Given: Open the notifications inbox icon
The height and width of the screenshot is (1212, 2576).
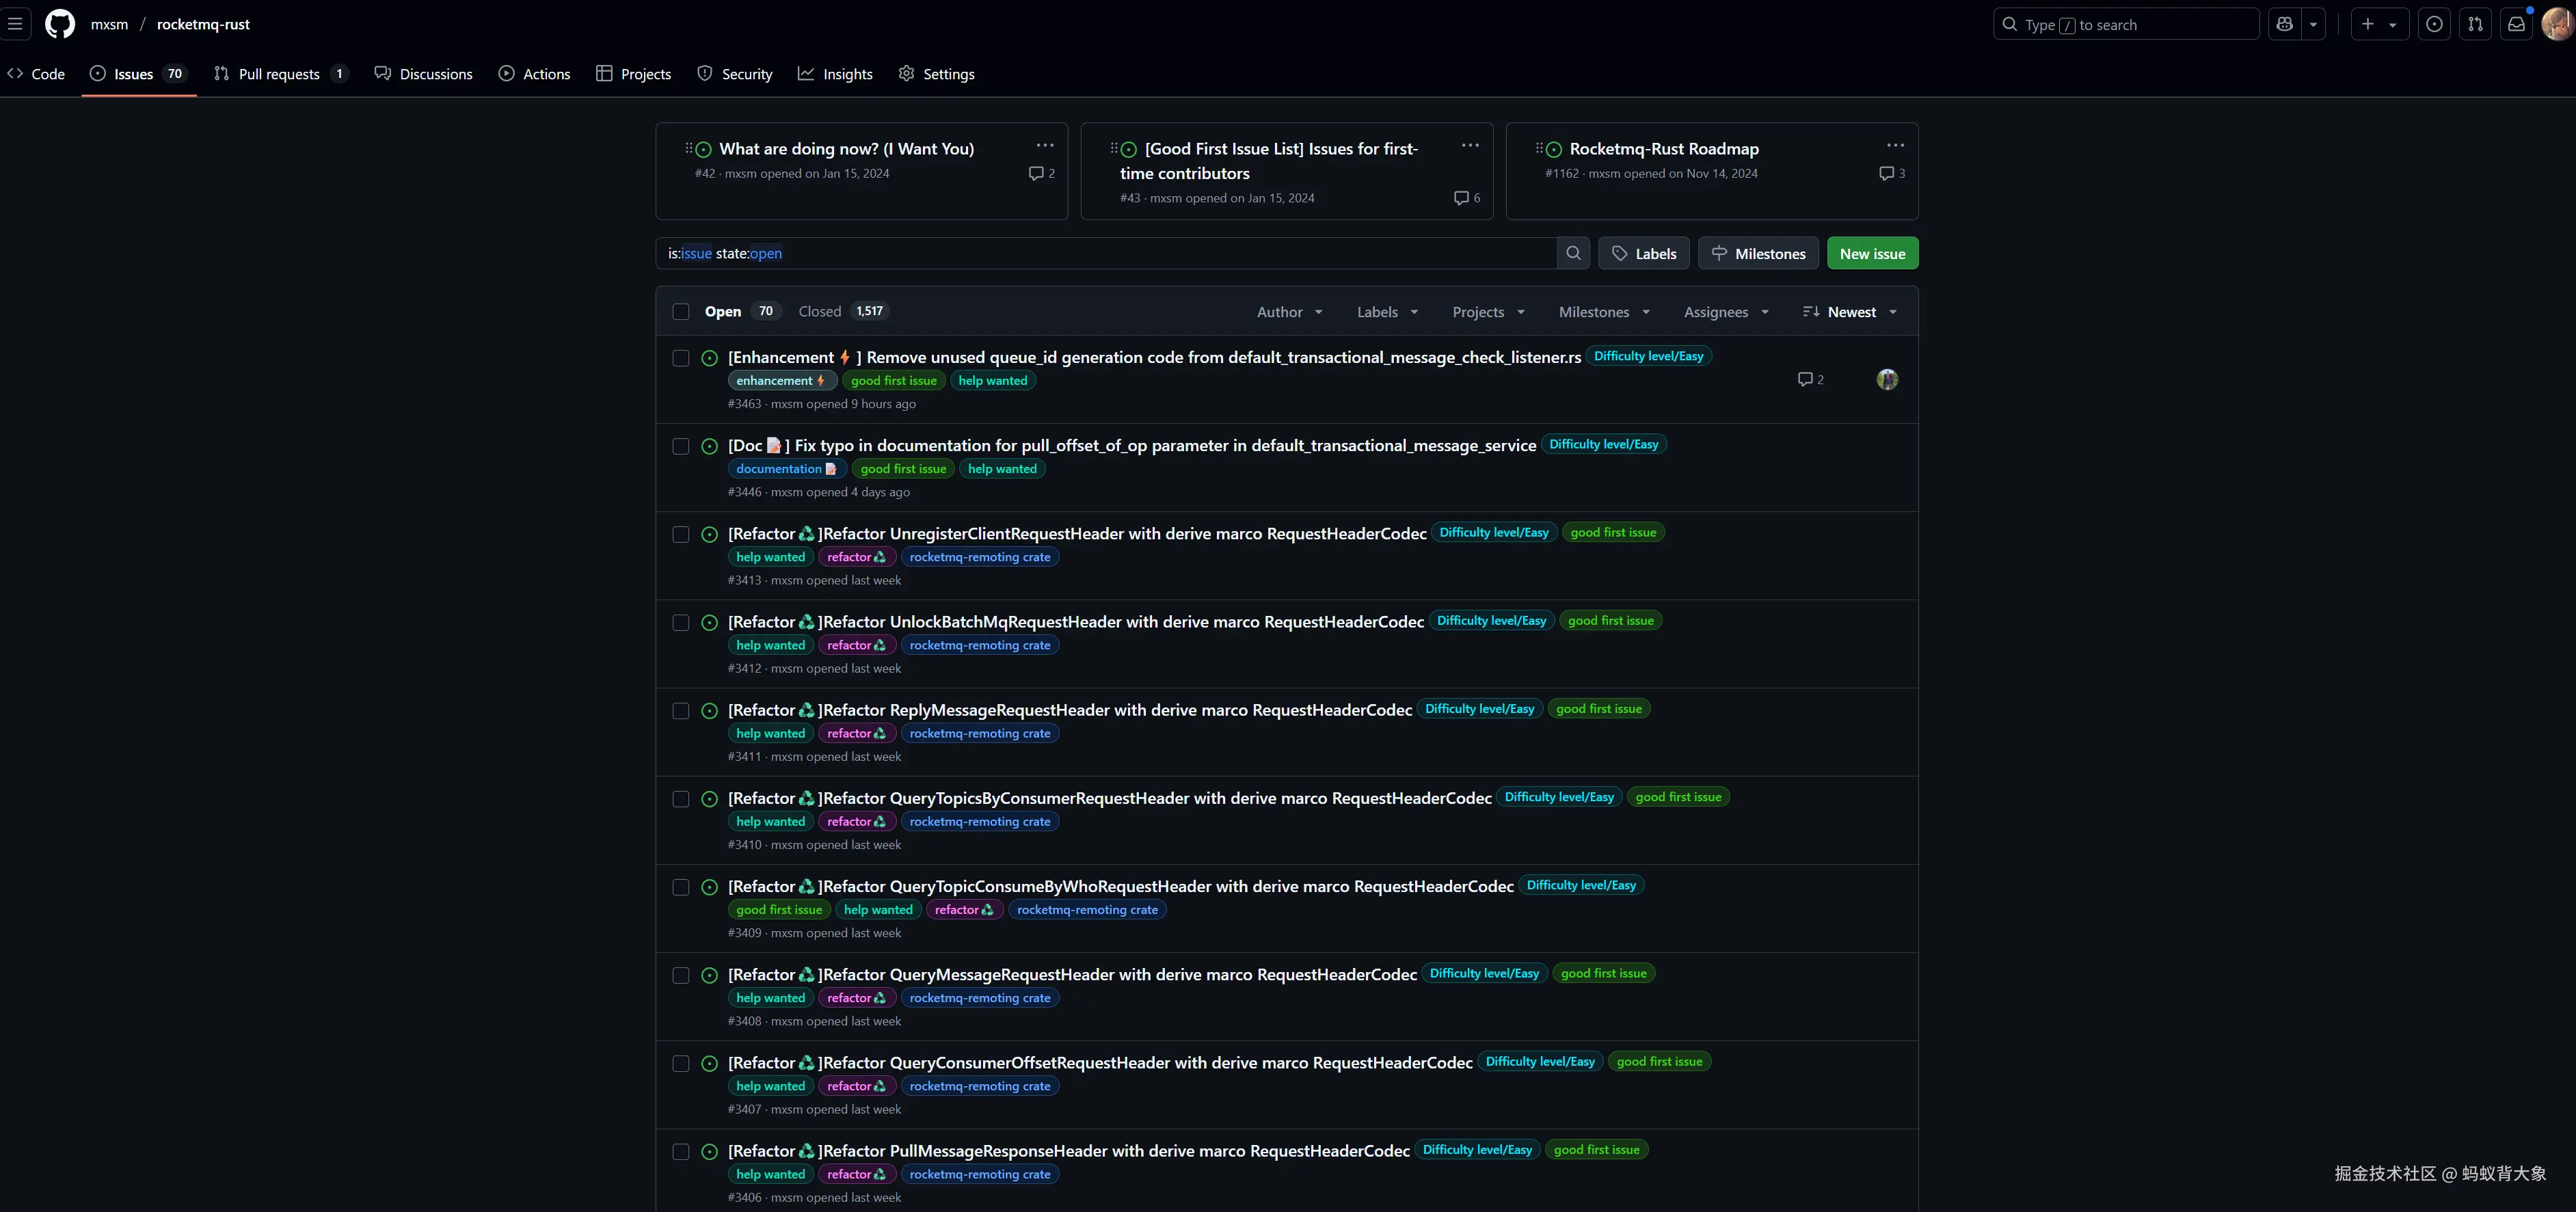Looking at the screenshot, I should click(x=2516, y=24).
